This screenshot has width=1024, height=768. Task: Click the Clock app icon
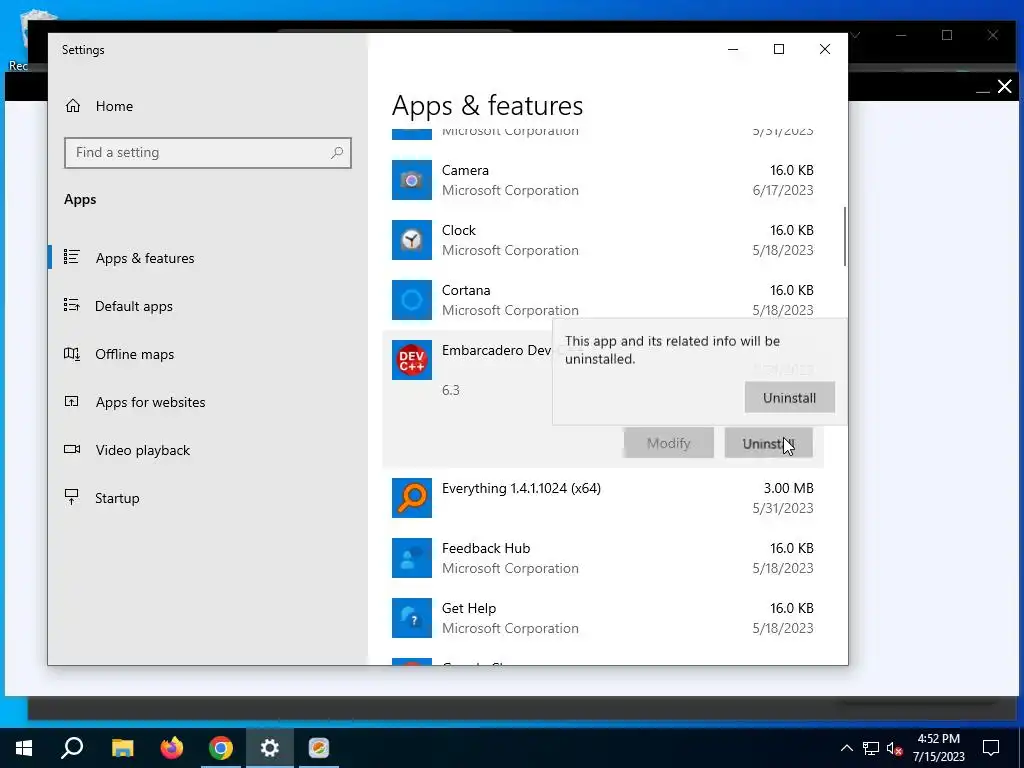pos(411,240)
